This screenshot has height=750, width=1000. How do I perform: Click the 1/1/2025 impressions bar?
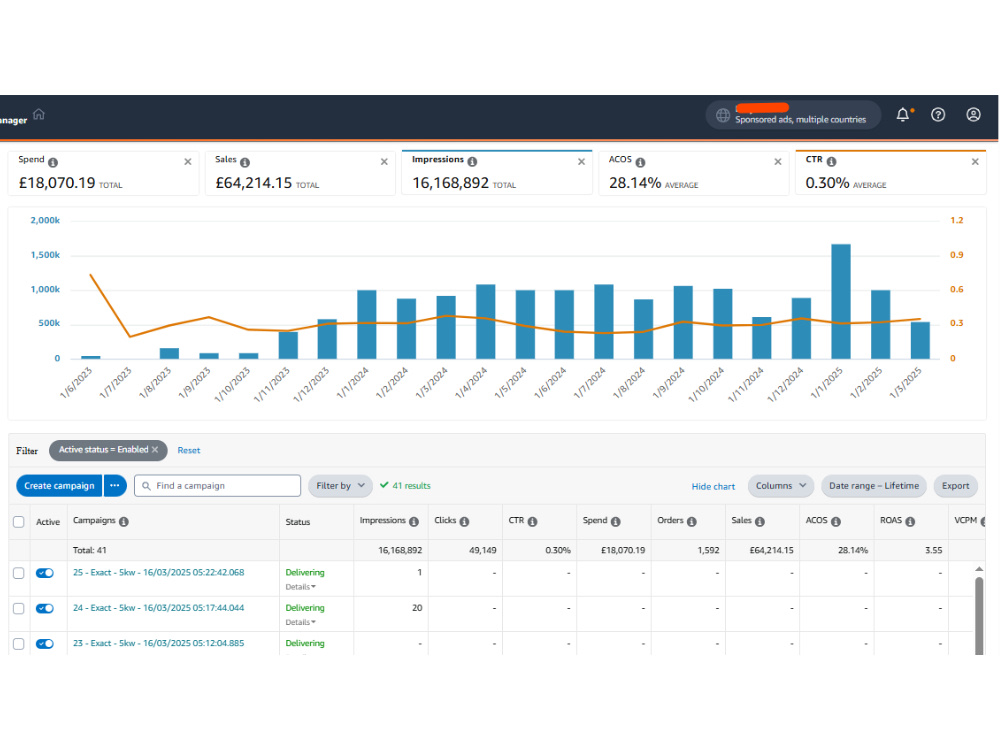tap(841, 301)
